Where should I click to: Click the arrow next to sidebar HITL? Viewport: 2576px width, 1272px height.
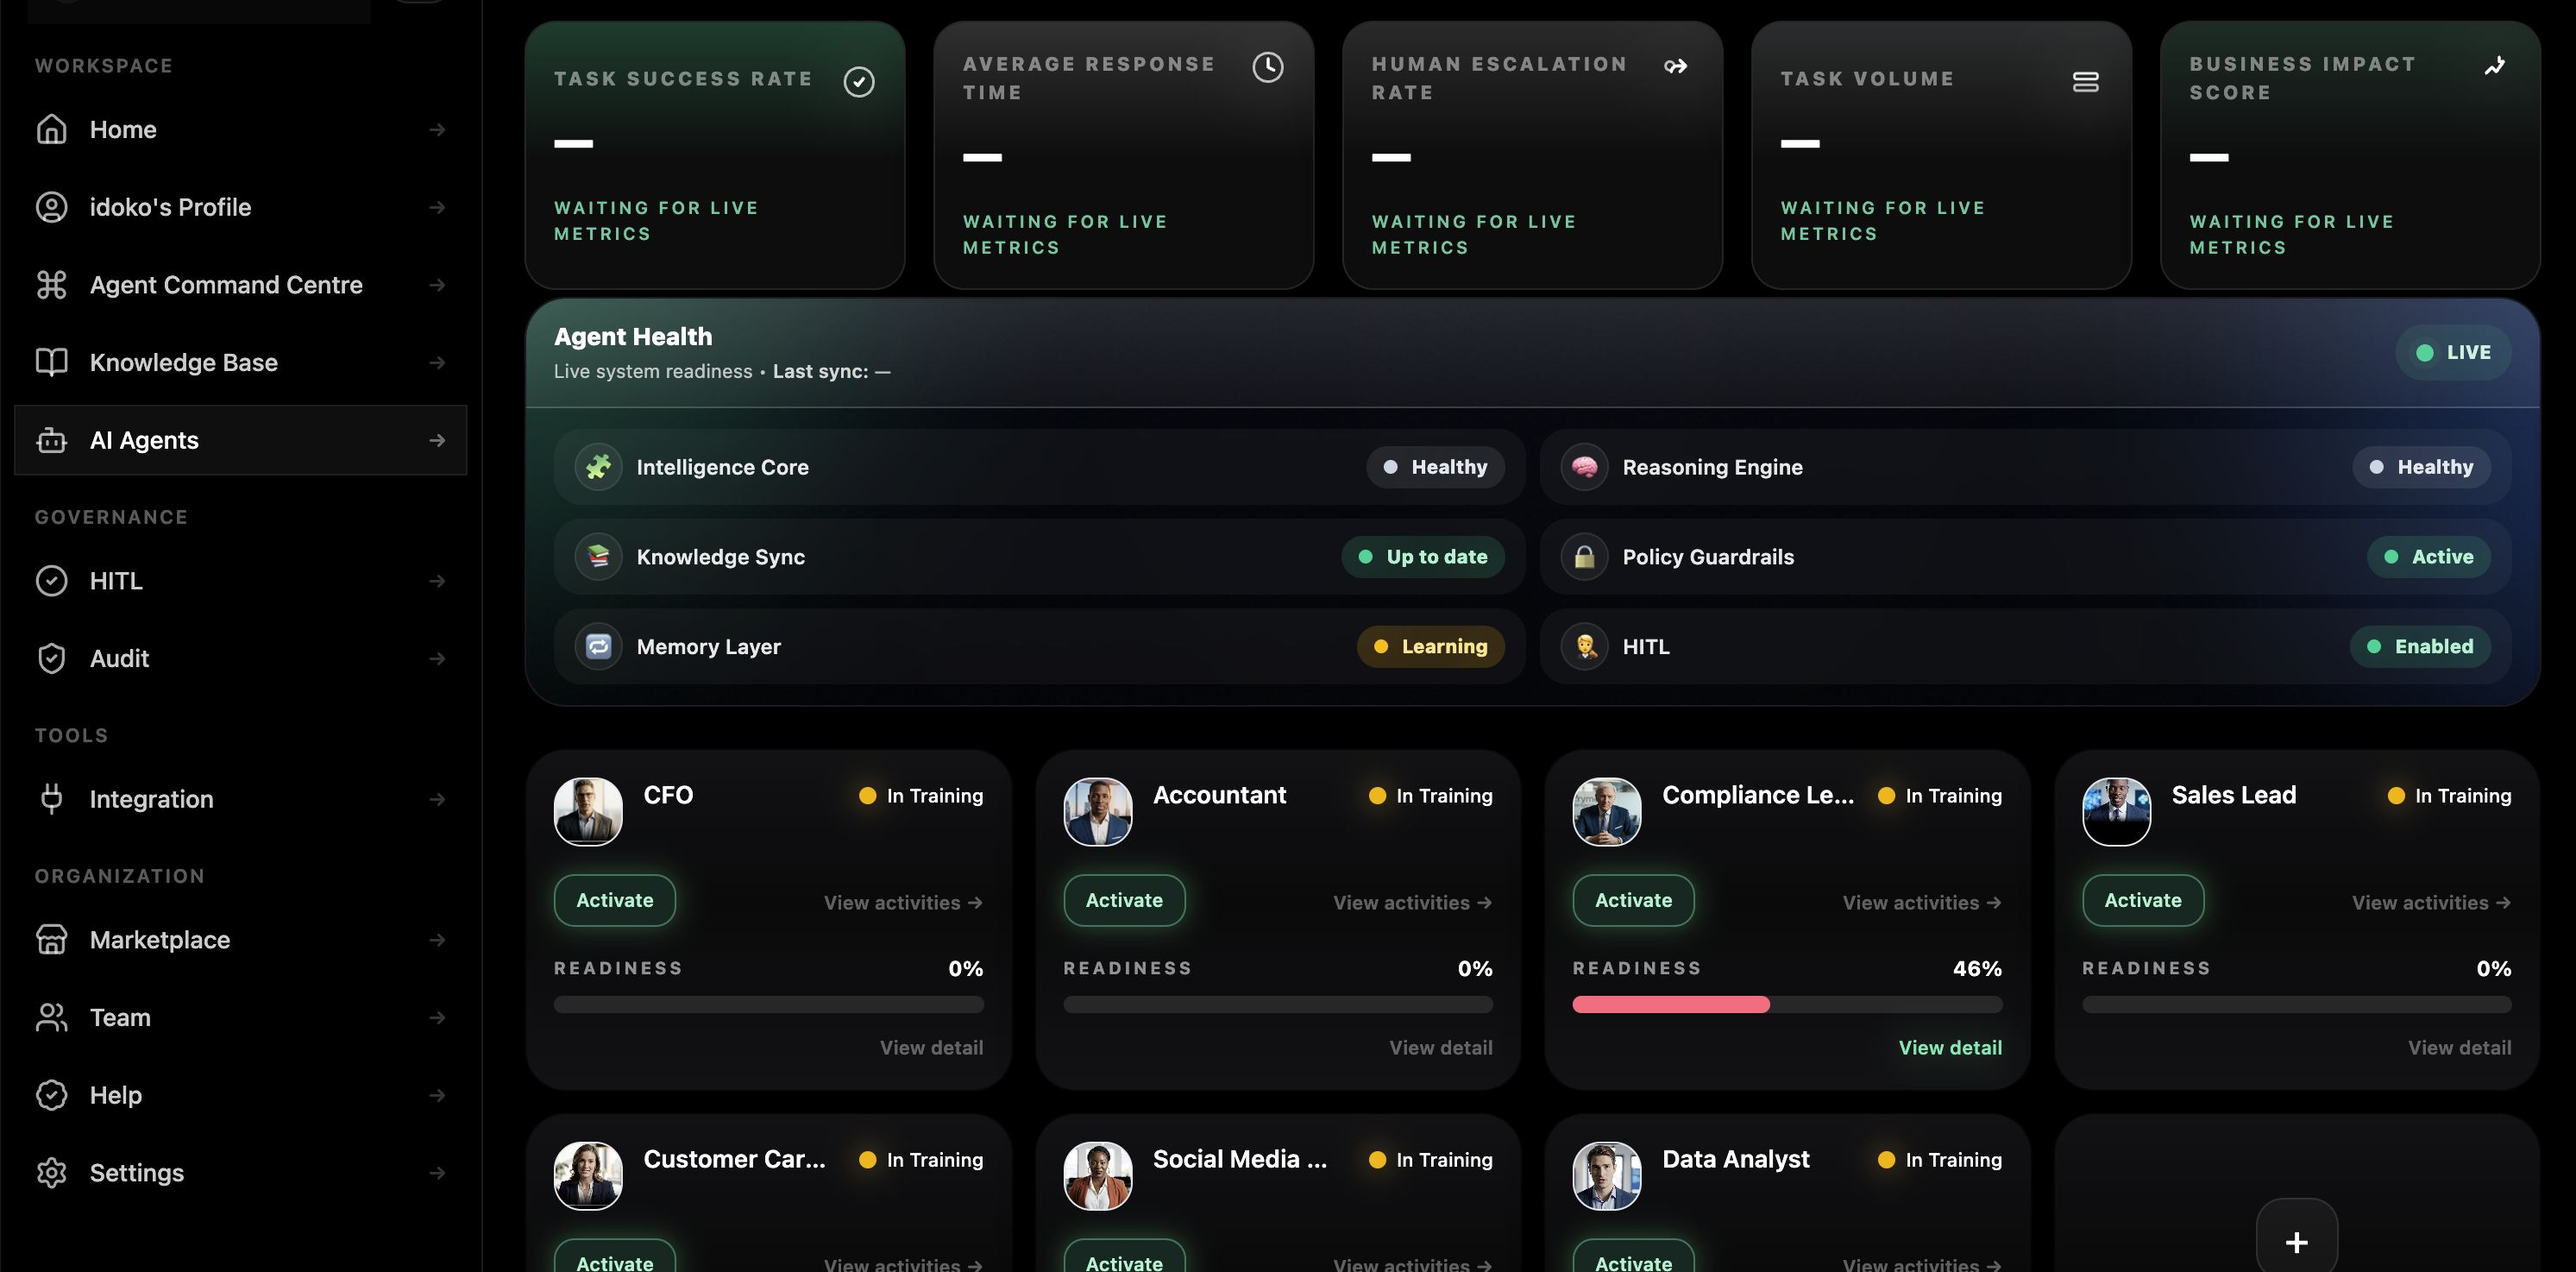(437, 581)
